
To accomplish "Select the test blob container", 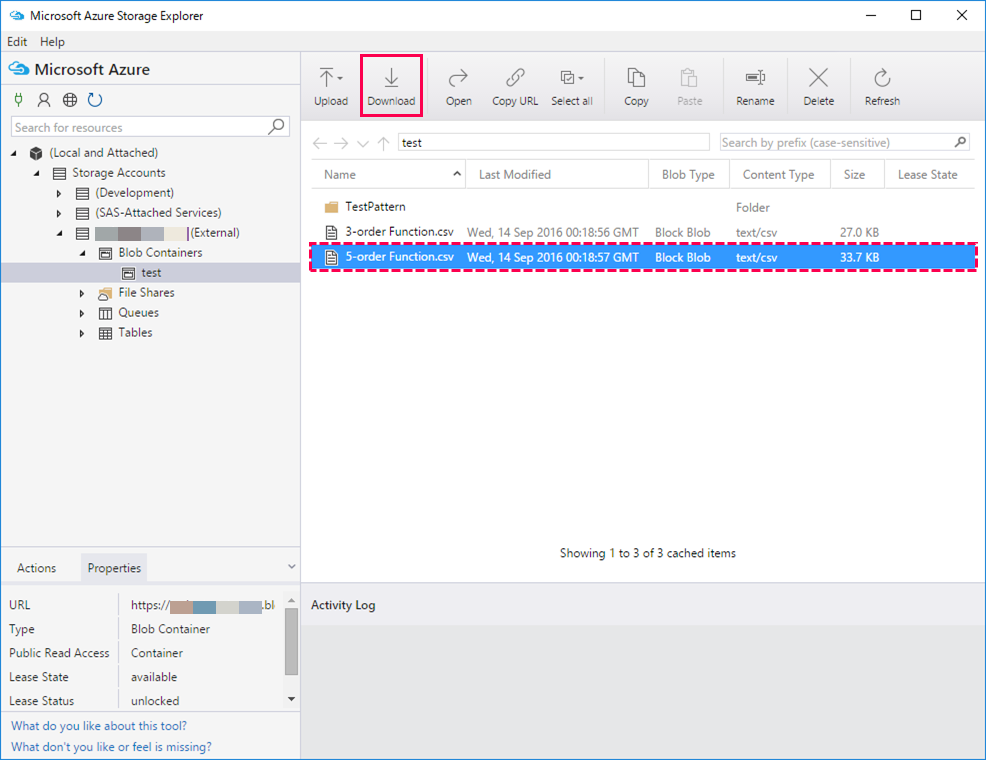I will (x=151, y=273).
